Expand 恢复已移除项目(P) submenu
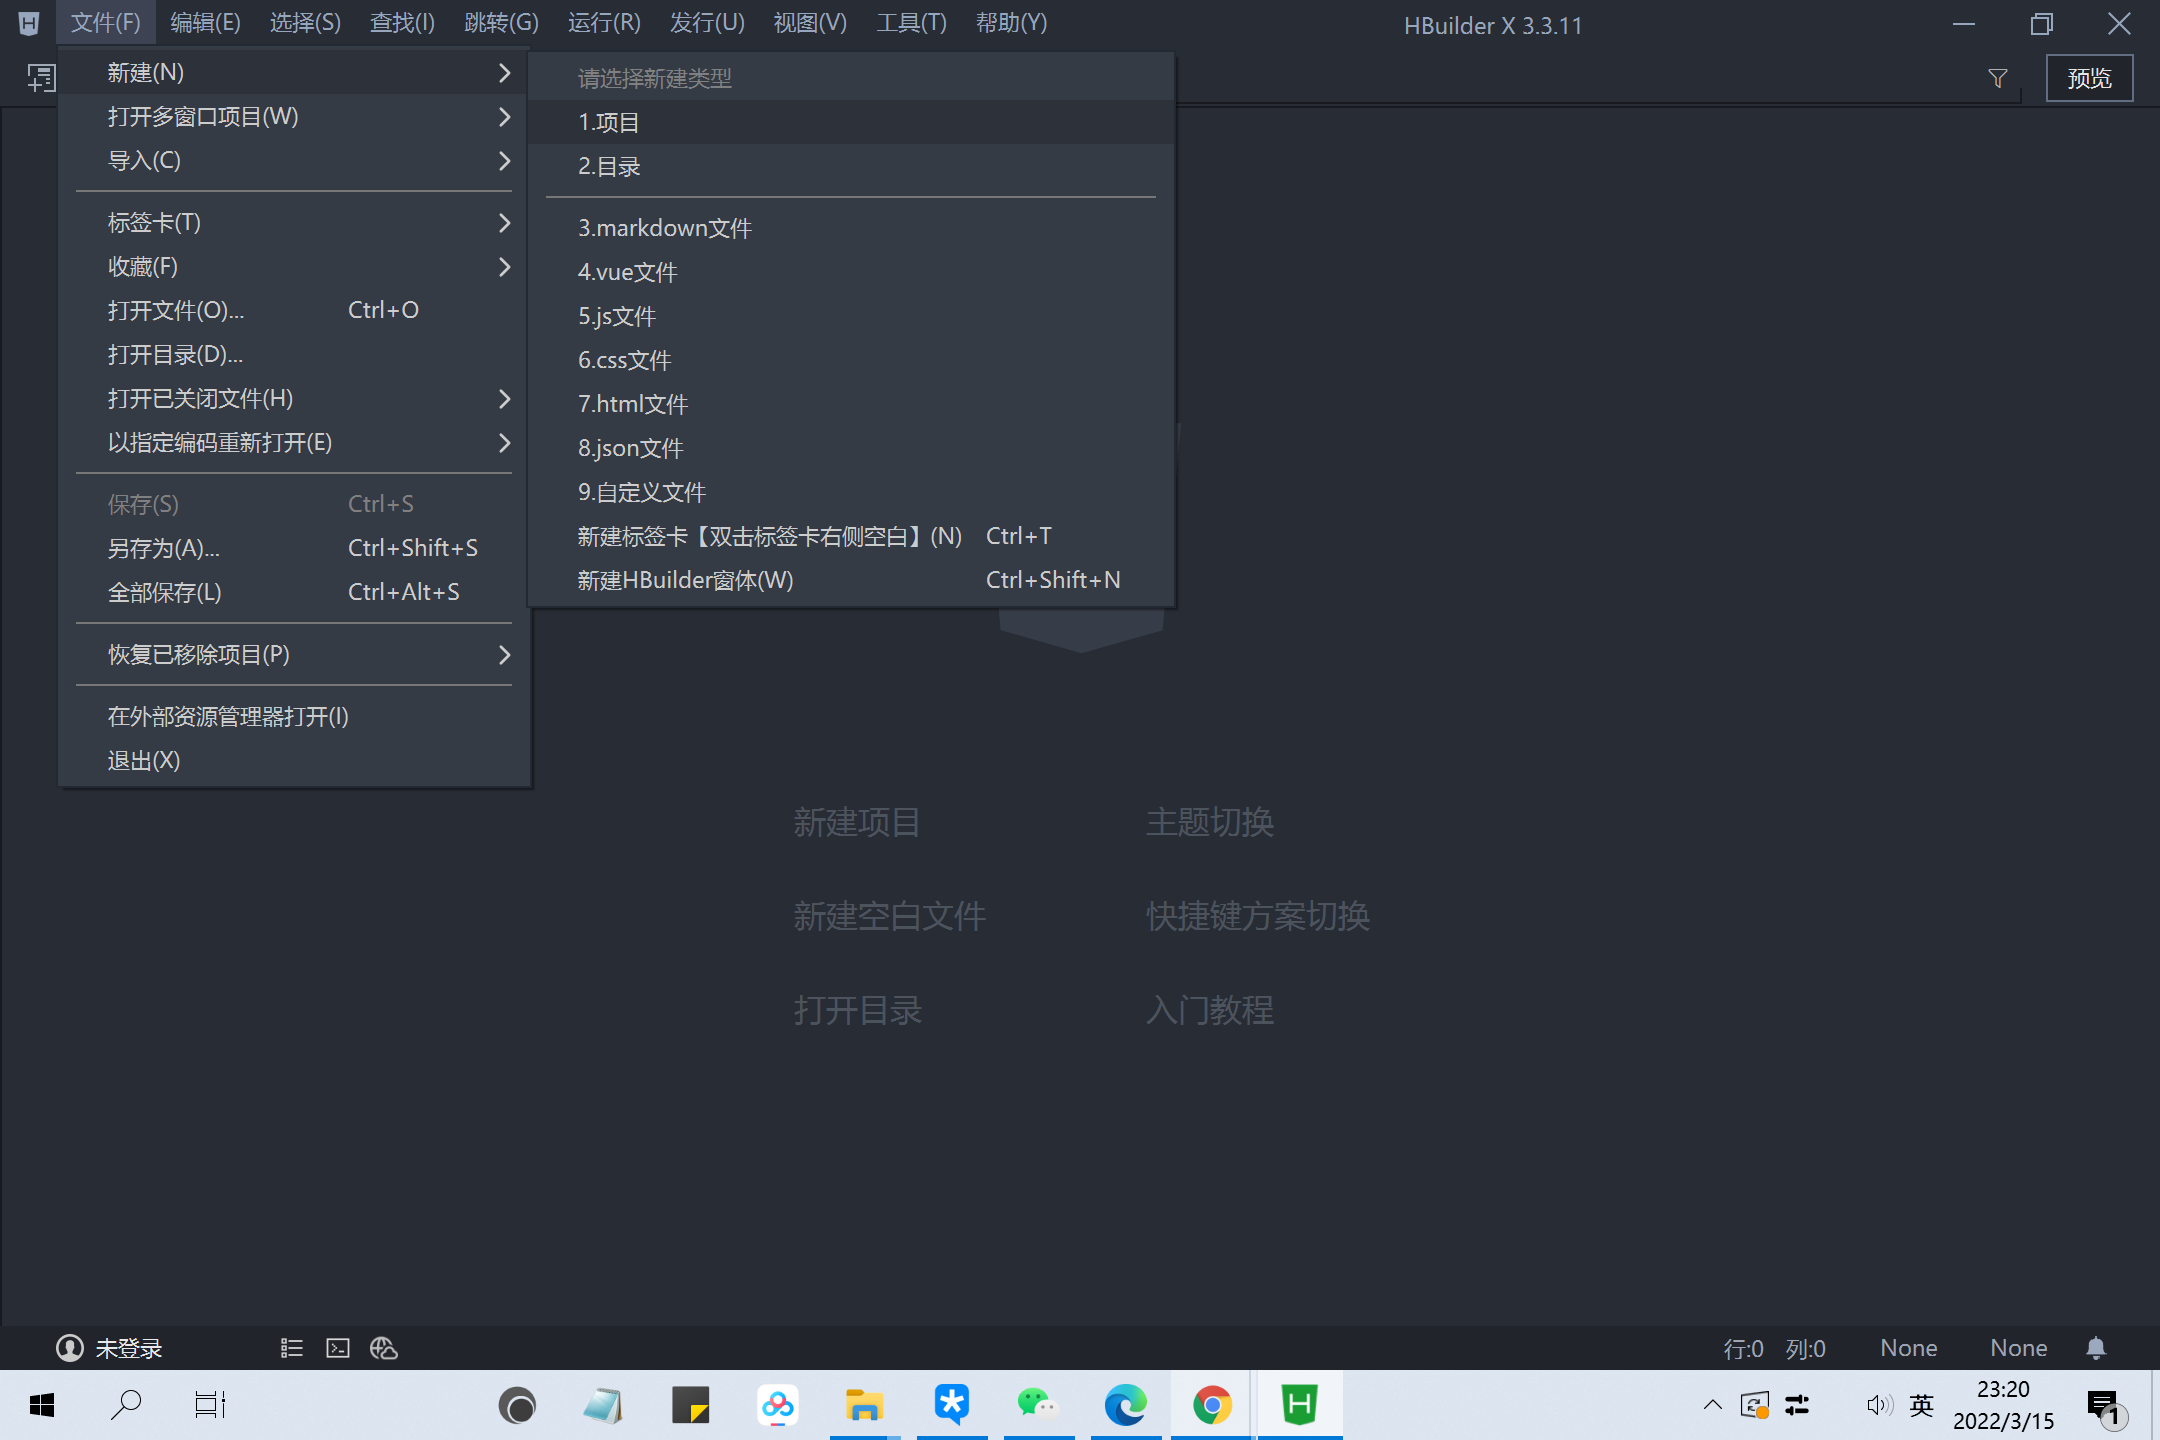This screenshot has height=1440, width=2160. point(294,655)
